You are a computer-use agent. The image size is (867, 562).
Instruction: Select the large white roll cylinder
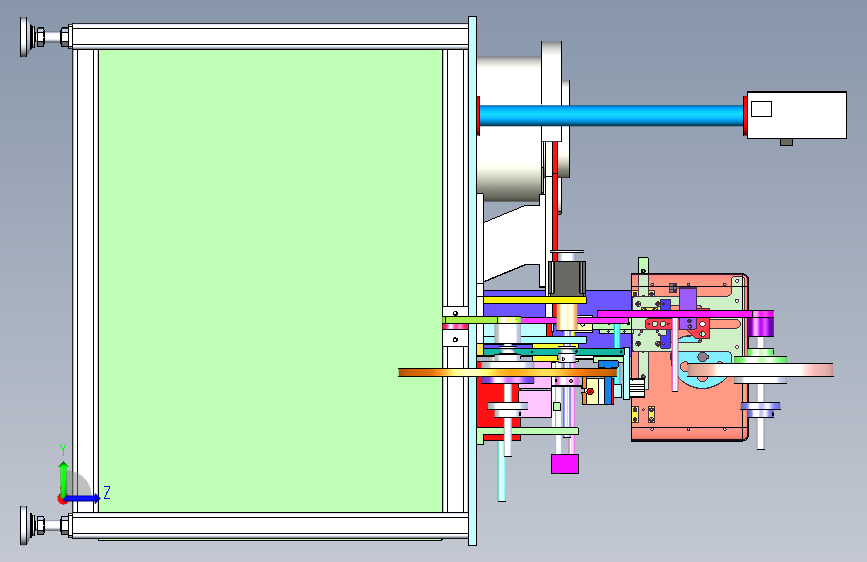point(509,127)
